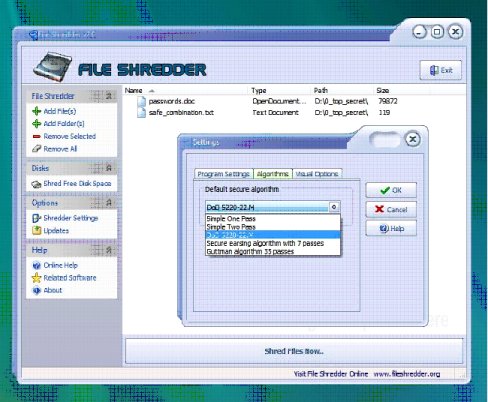Click the Shredder Settings icon
488x402 pixels.
click(36, 218)
